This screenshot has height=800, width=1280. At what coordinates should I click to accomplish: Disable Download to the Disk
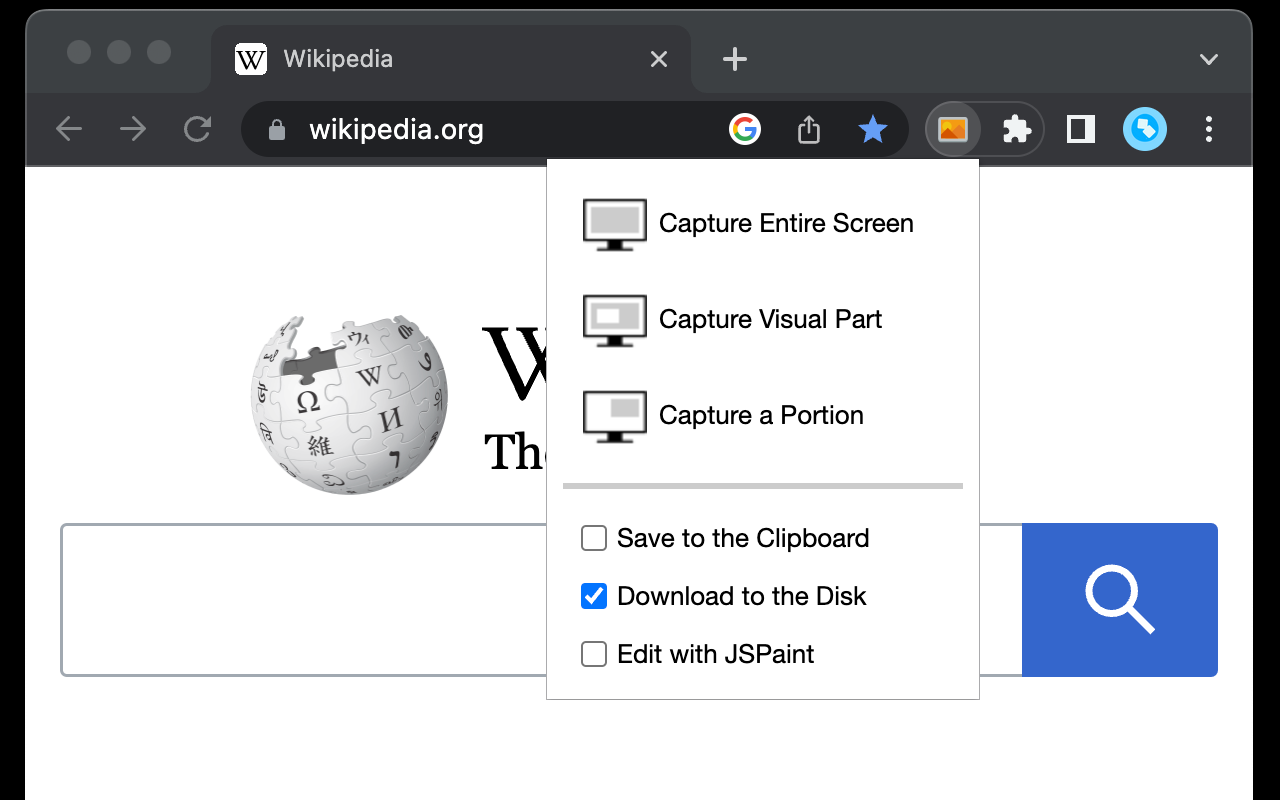click(593, 596)
